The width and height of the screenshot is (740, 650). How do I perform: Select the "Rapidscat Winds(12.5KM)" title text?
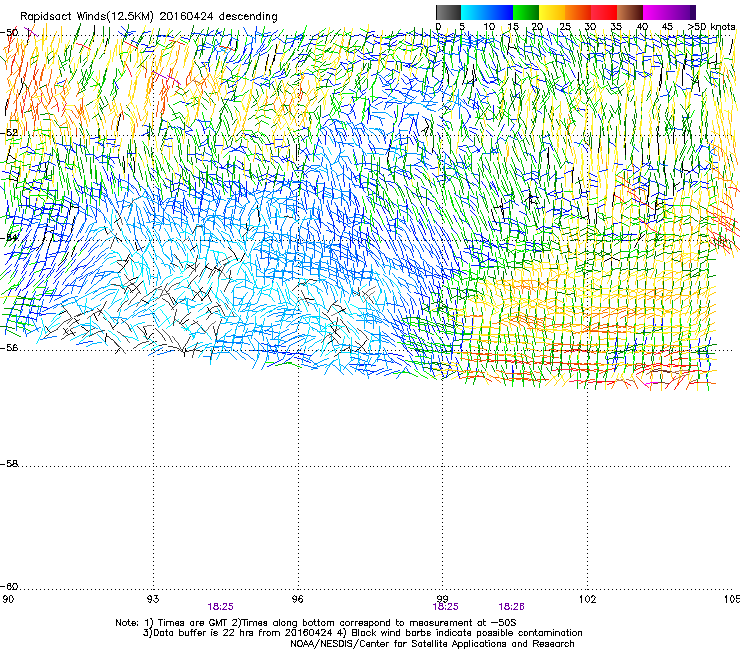pos(87,17)
